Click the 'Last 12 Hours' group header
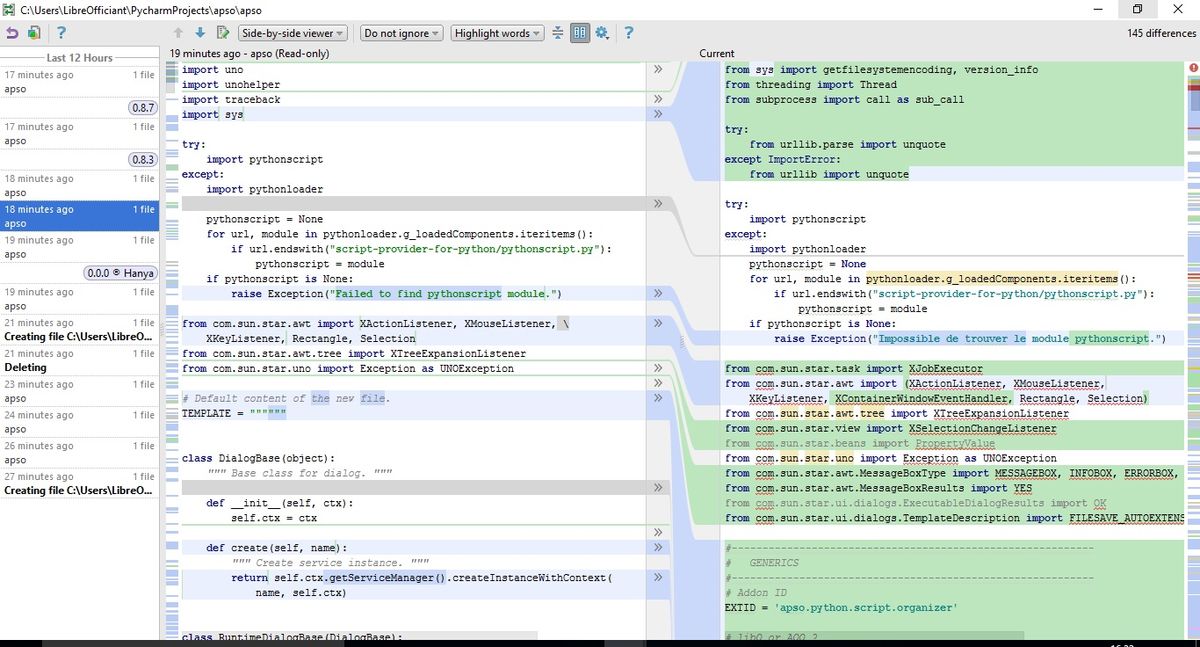 click(80, 58)
